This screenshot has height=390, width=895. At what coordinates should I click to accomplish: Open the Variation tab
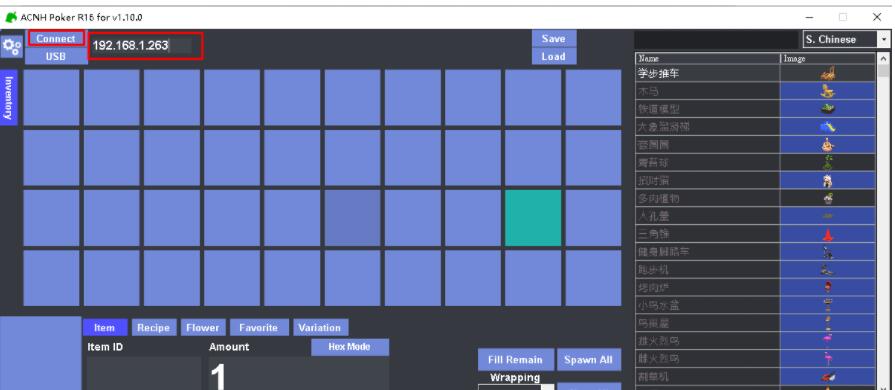click(x=320, y=328)
